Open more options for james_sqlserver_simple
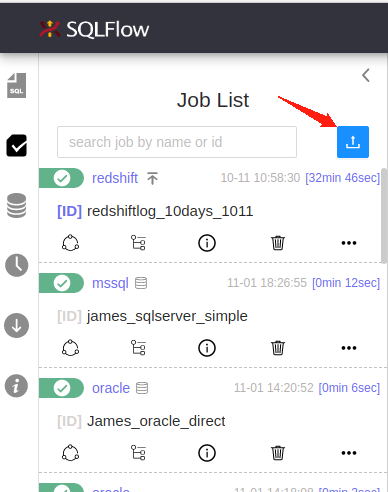 click(349, 348)
